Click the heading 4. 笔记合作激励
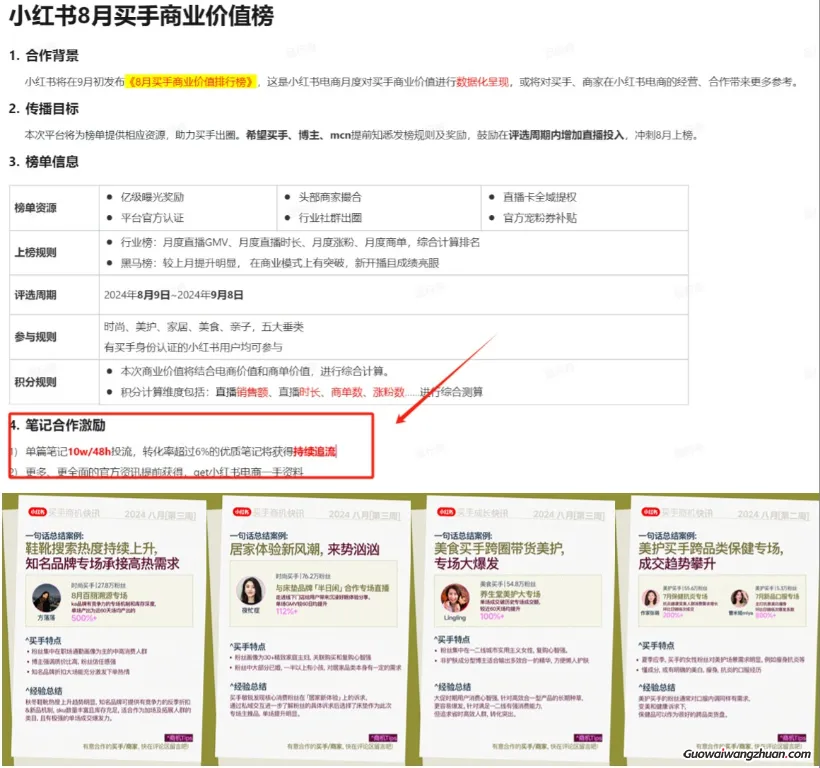This screenshot has width=820, height=768. tap(58, 426)
